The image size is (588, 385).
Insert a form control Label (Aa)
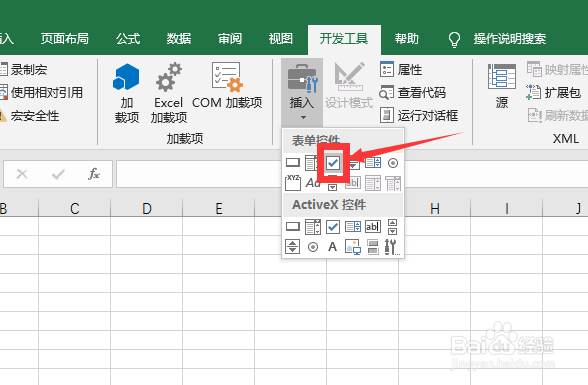(313, 183)
